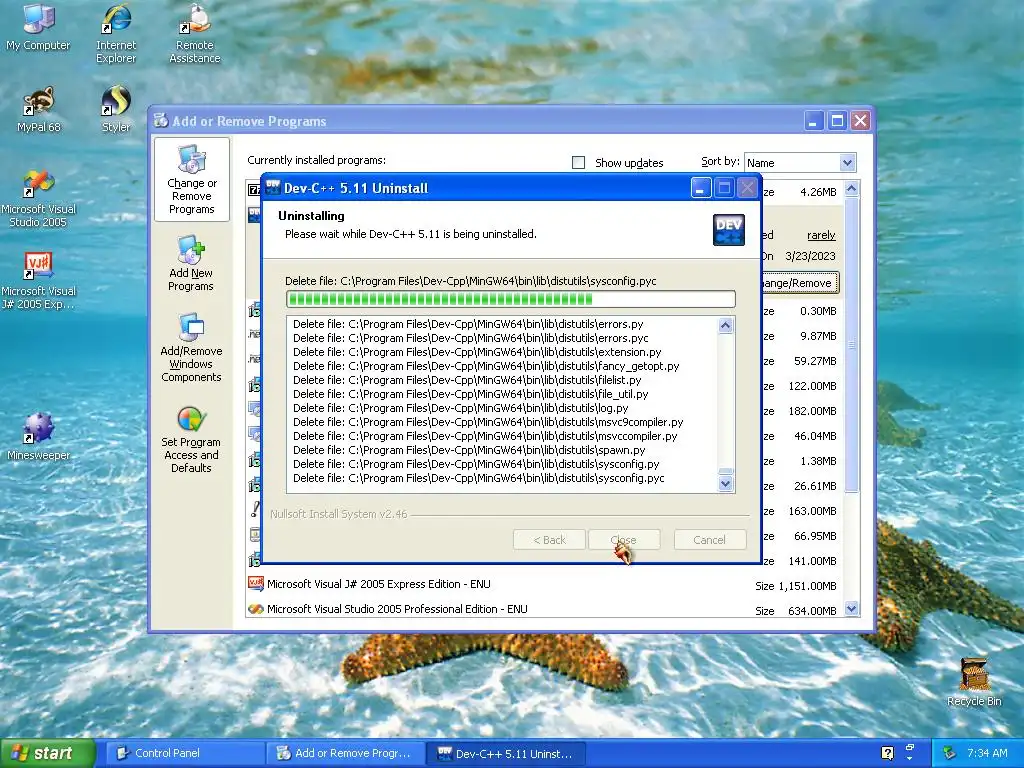Select log line deleting file_util.py

pyautogui.click(x=470, y=394)
